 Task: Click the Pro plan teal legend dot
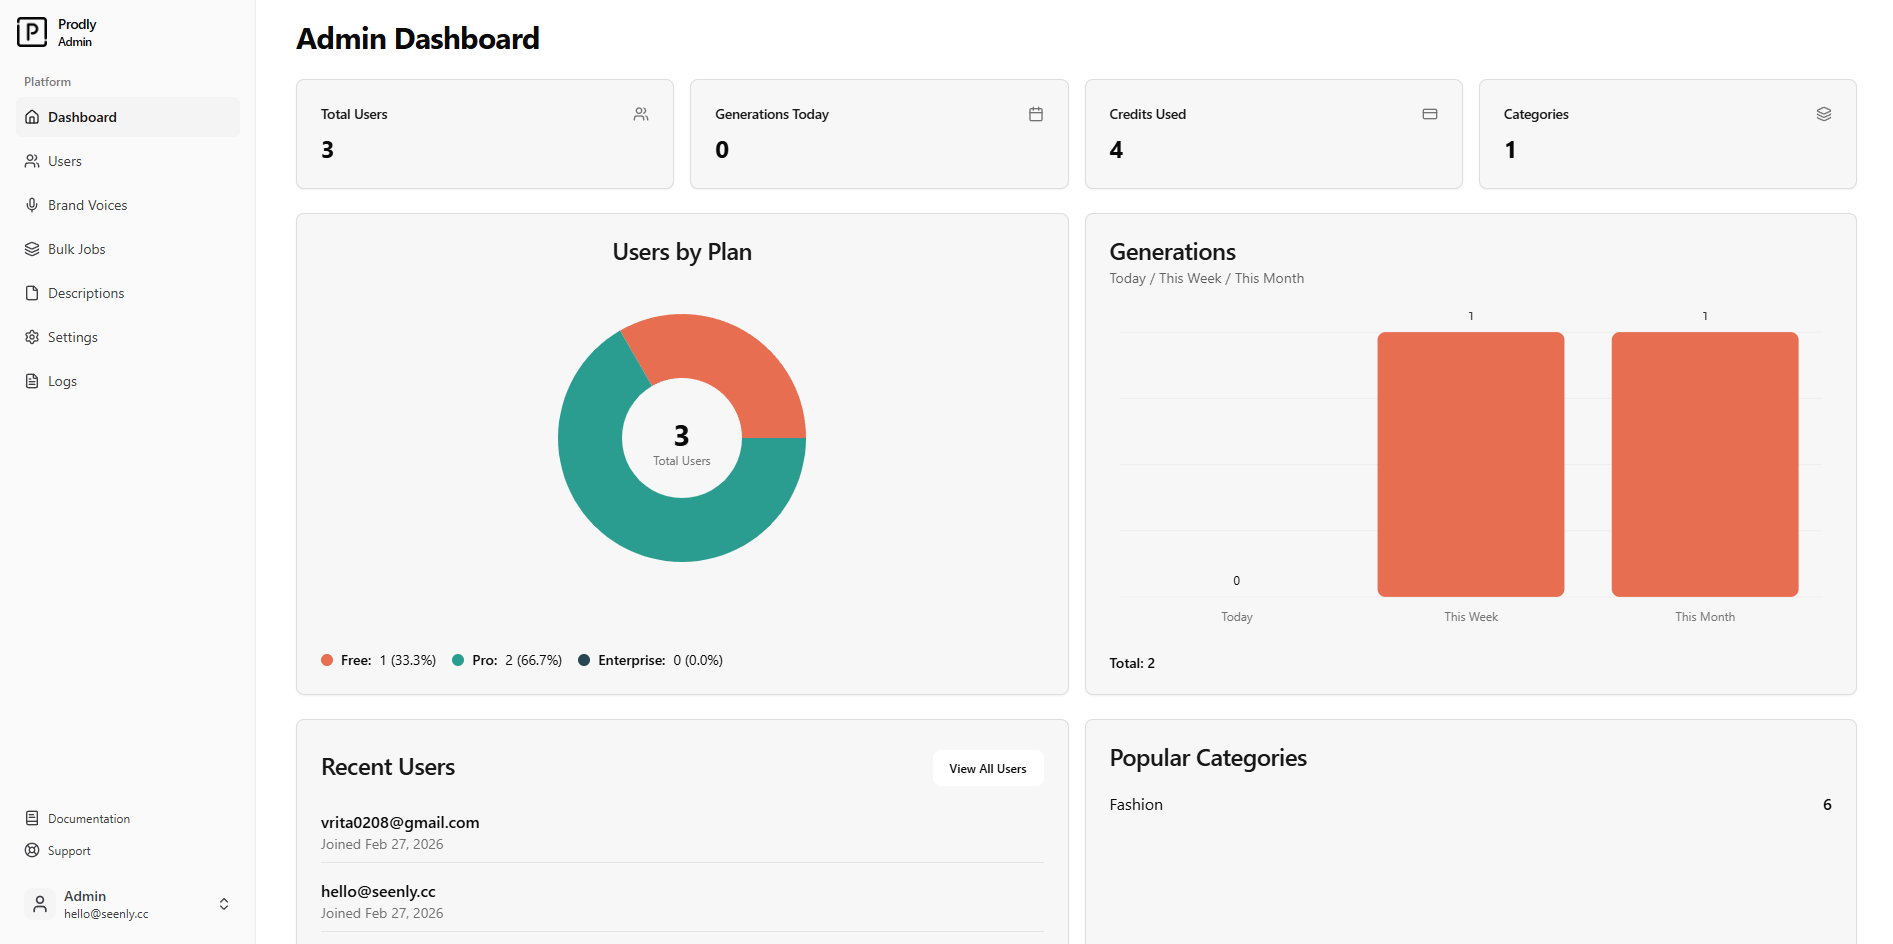pos(458,660)
